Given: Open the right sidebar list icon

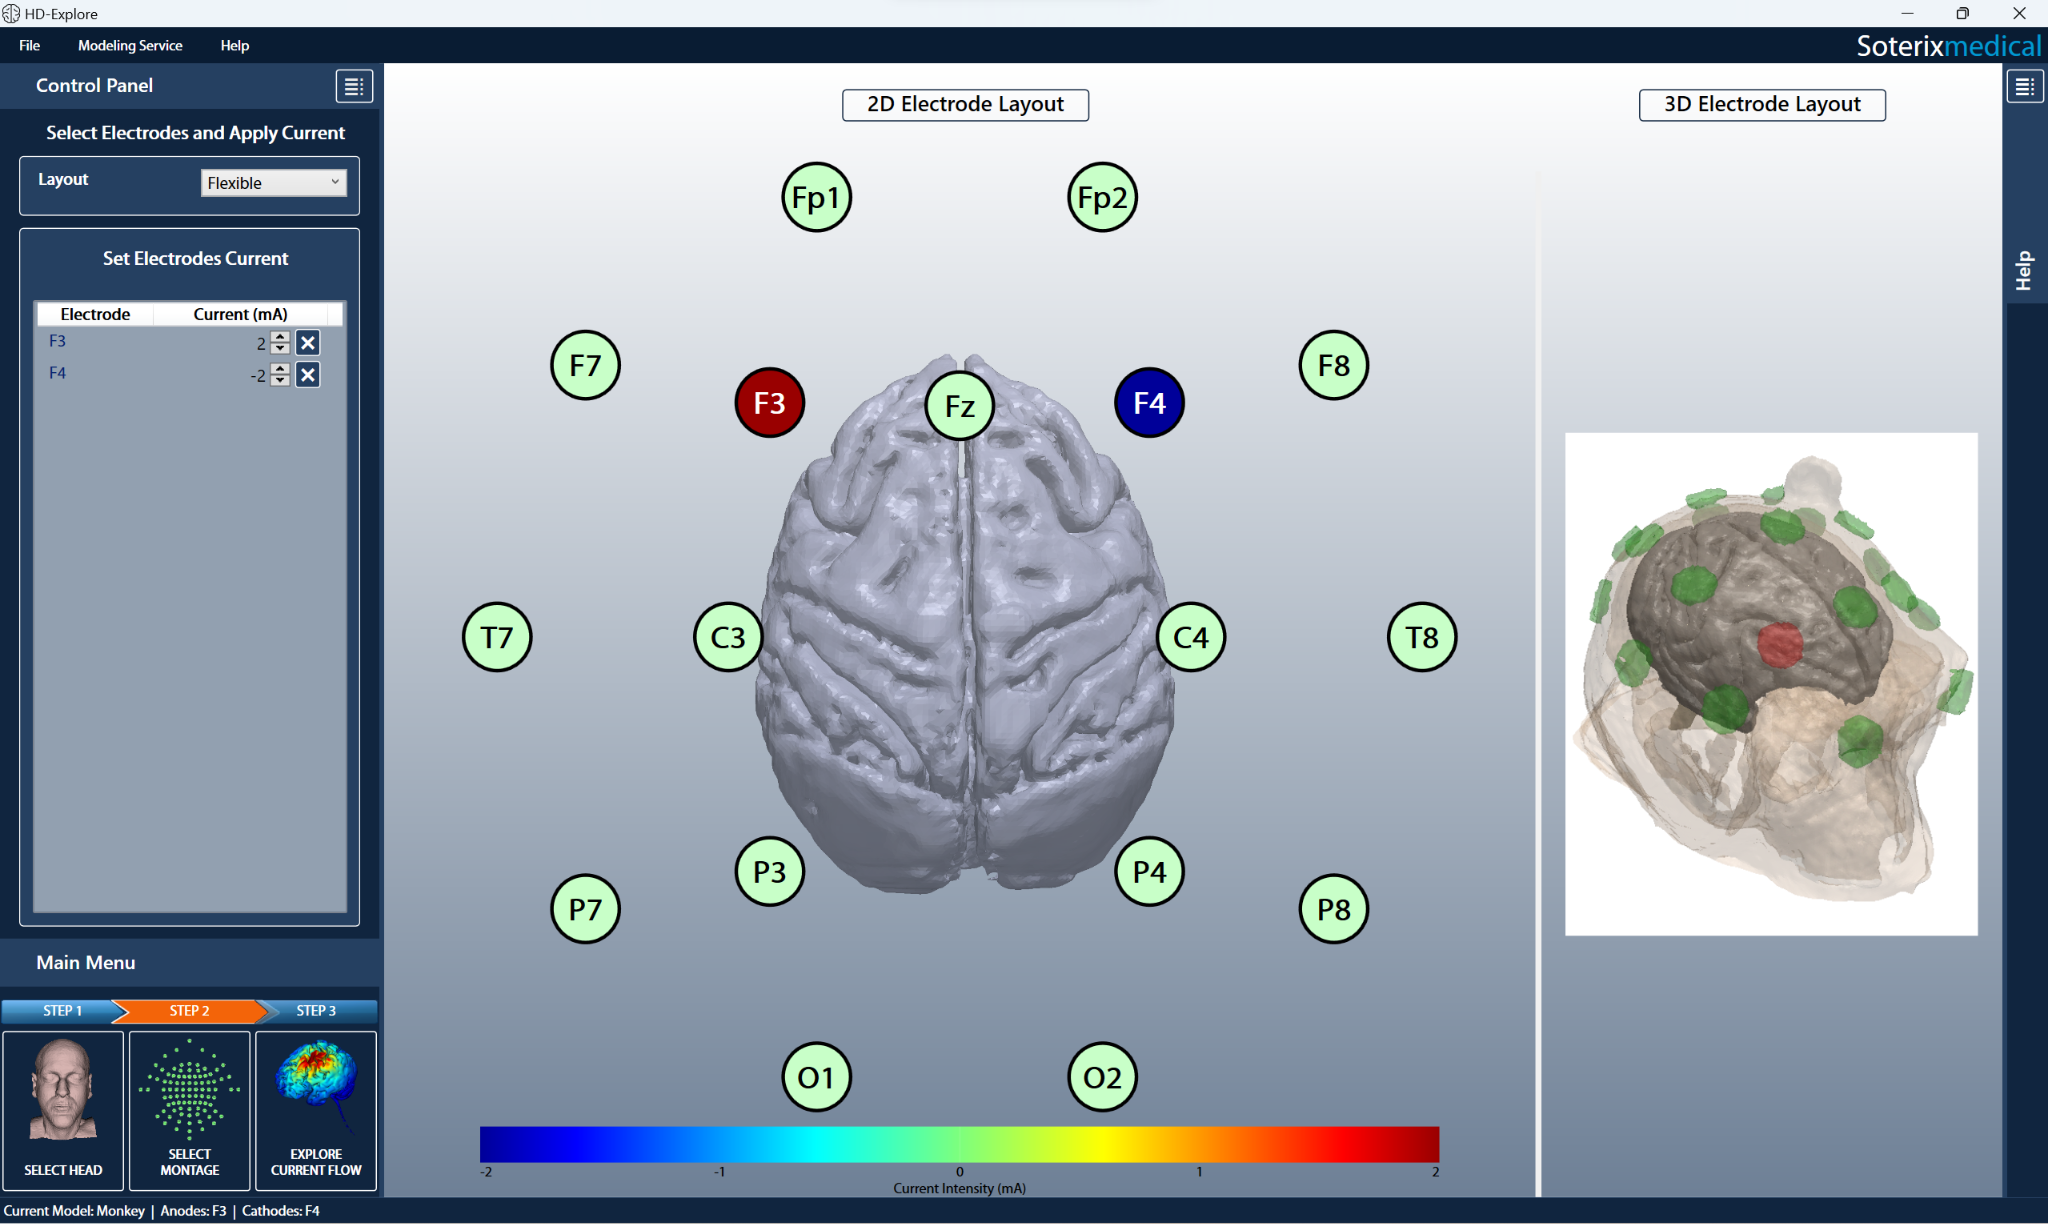Looking at the screenshot, I should (x=2025, y=87).
